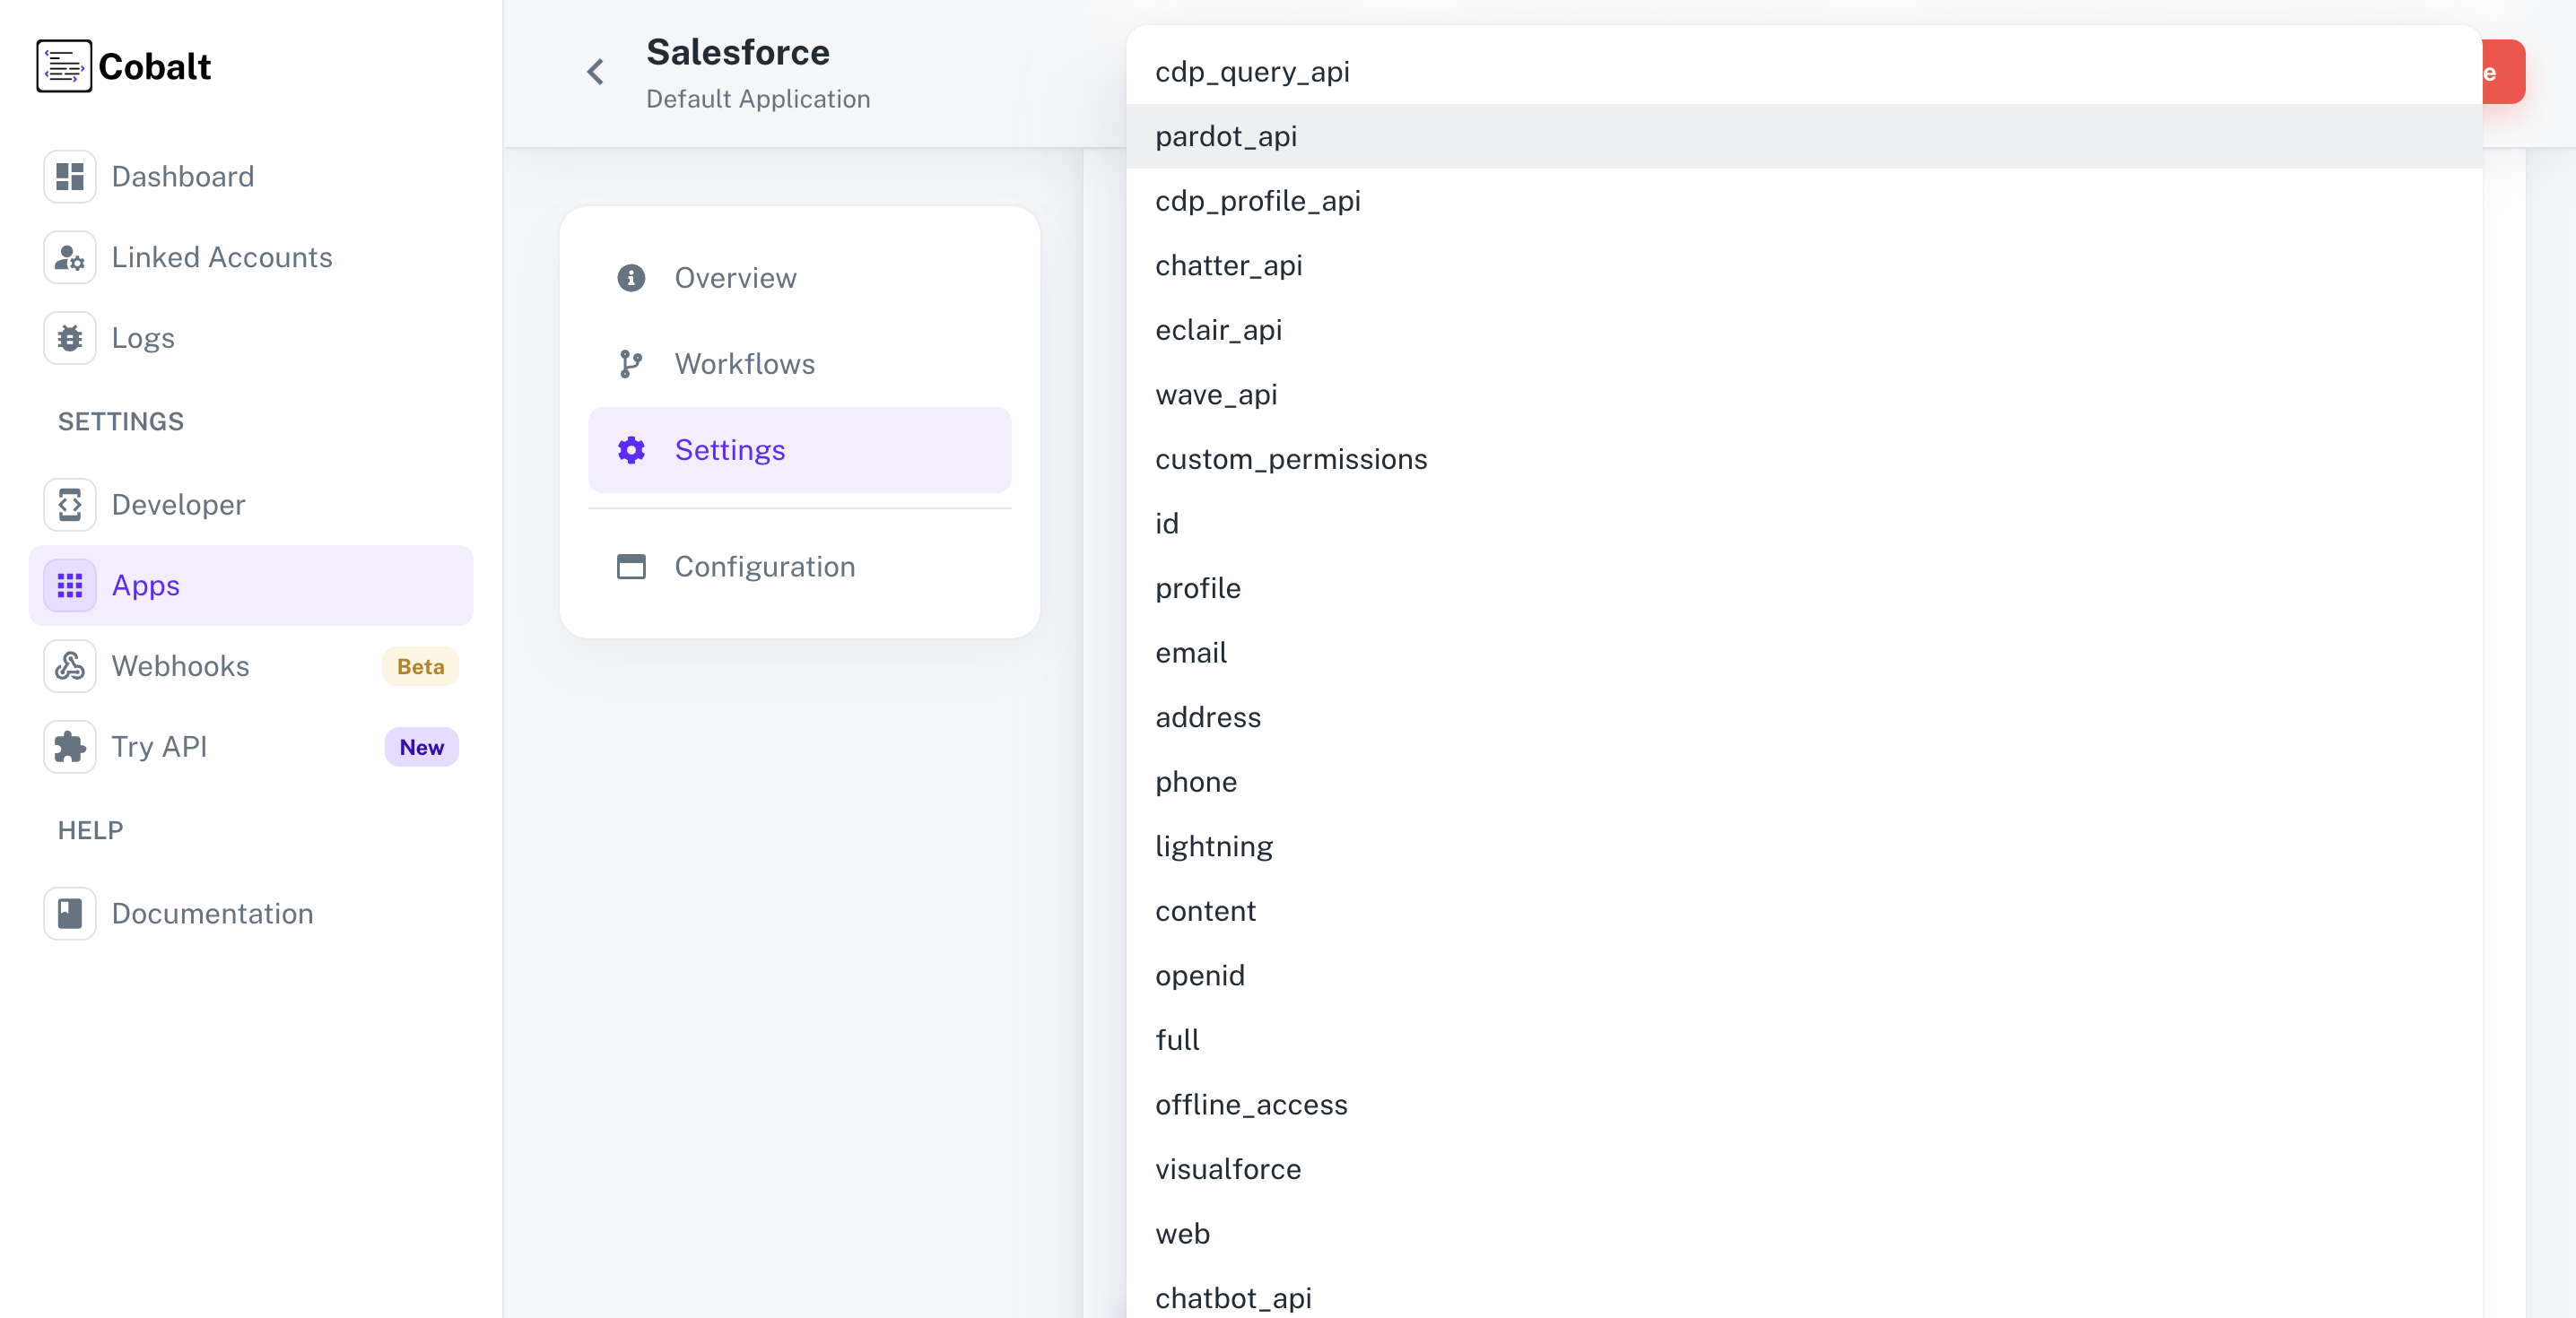Click the Settings gear icon
The height and width of the screenshot is (1318, 2576).
tap(631, 449)
